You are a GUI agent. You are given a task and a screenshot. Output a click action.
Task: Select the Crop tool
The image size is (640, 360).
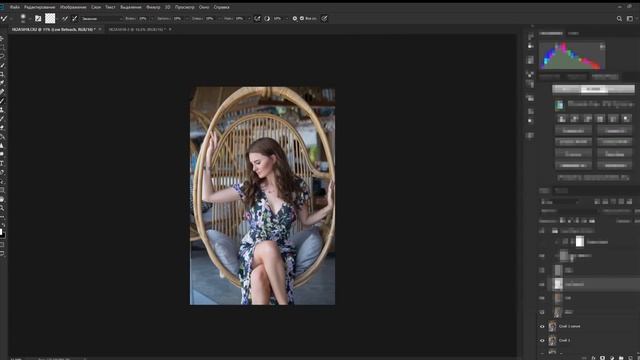2,74
